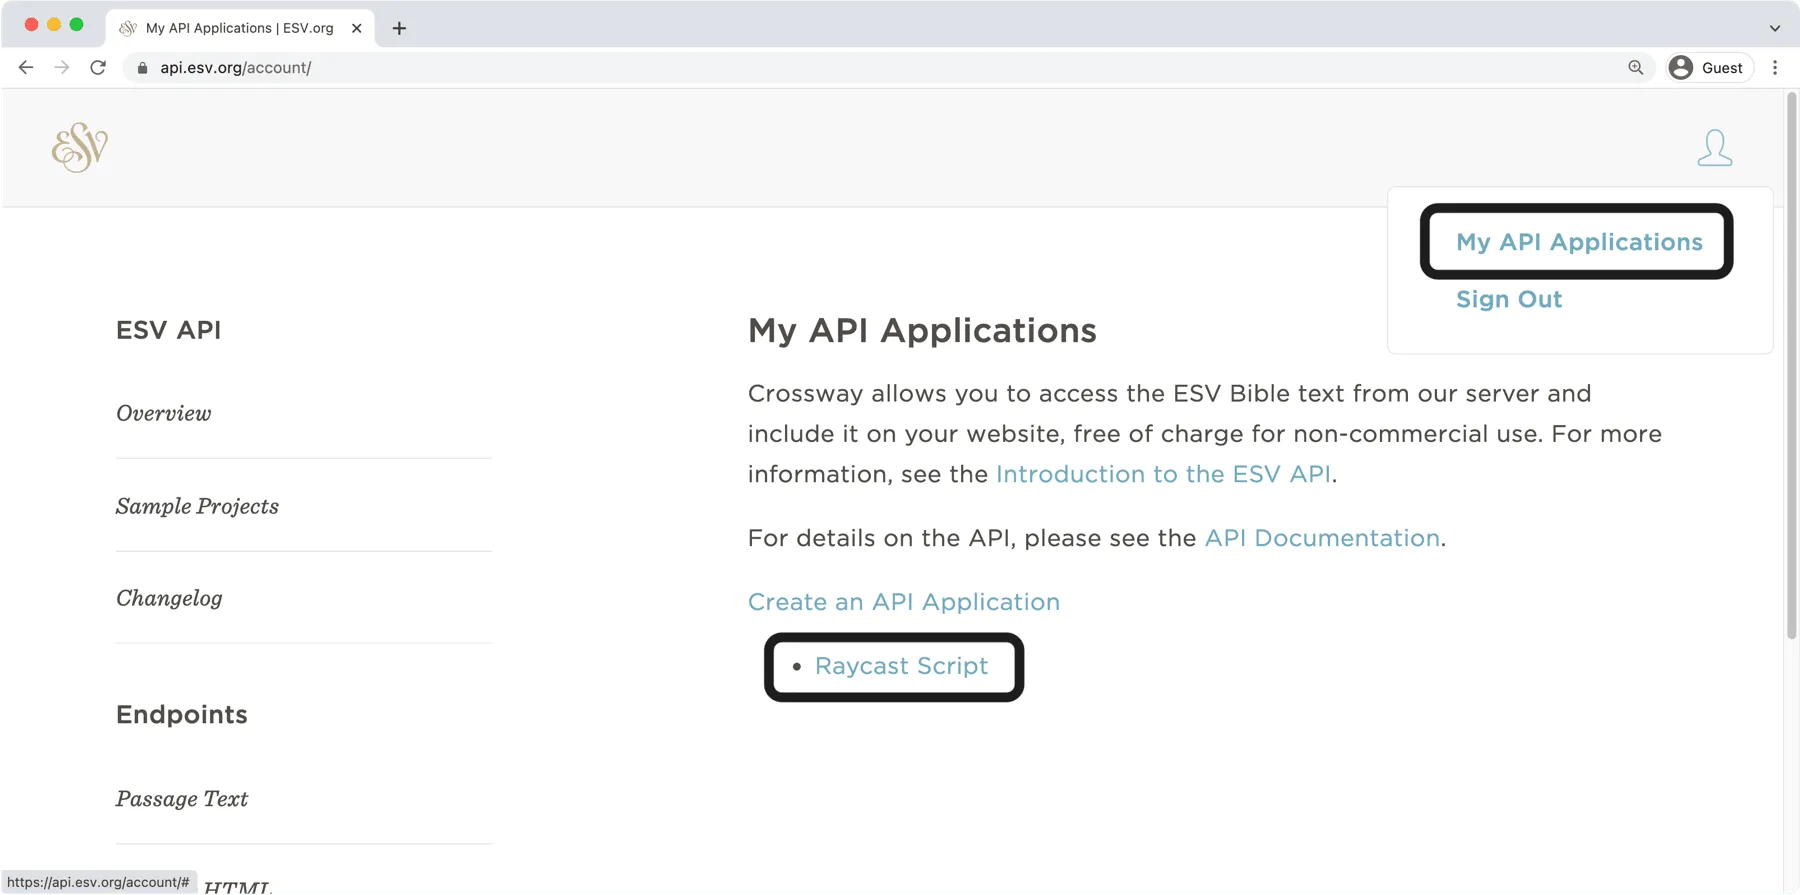Click the green macOS fullscreen button
Image resolution: width=1800 pixels, height=895 pixels.
click(76, 24)
